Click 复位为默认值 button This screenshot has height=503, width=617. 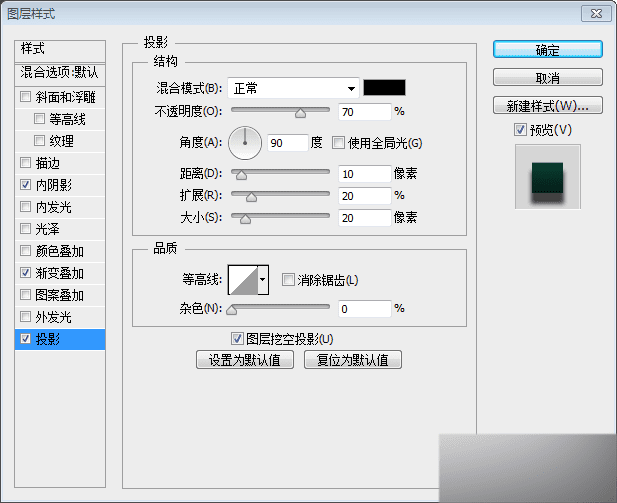pos(353,360)
